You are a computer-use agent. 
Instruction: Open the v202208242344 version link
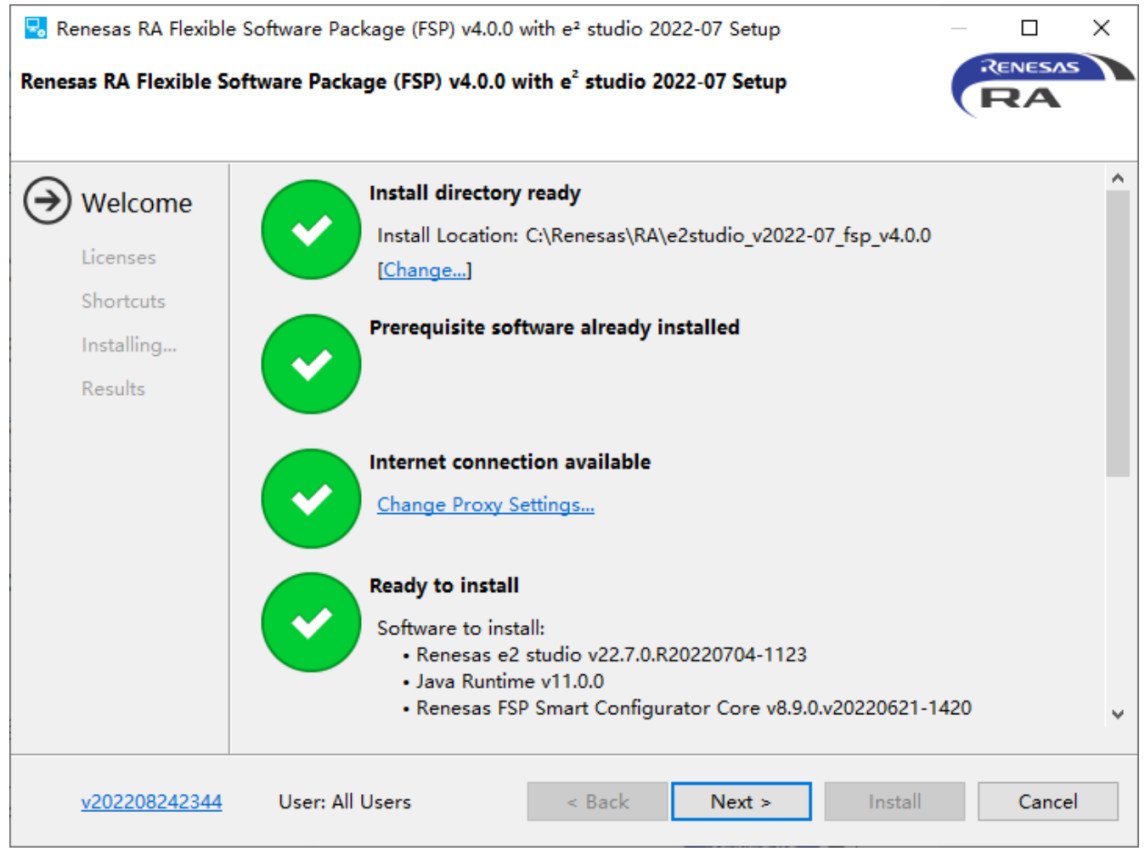(152, 802)
